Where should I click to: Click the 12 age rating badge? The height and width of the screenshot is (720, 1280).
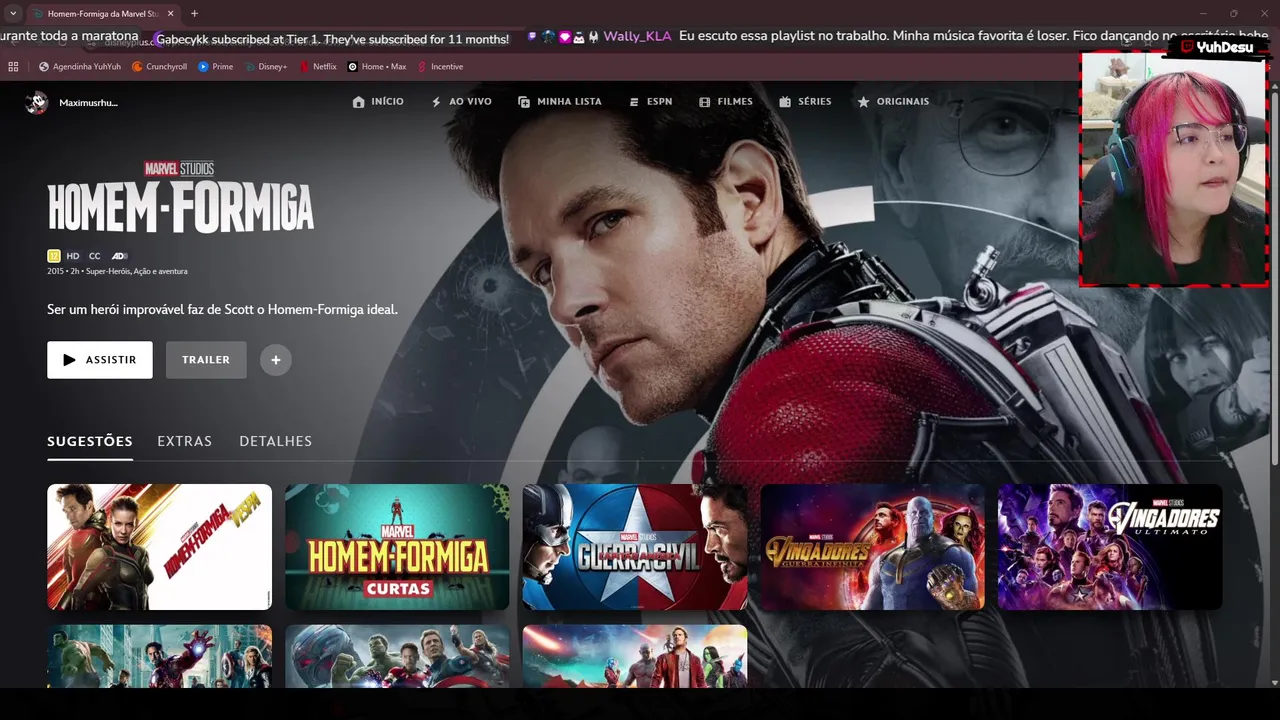pyautogui.click(x=54, y=256)
